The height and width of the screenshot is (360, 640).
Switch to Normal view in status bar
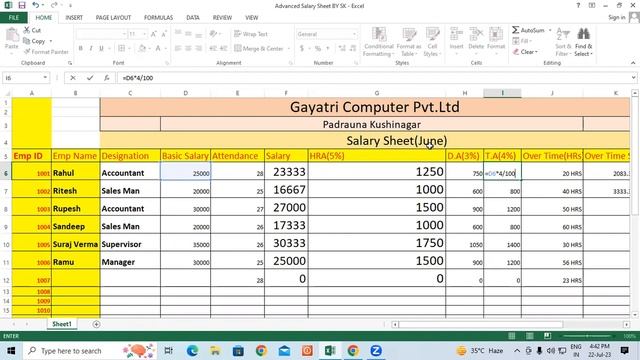pyautogui.click(x=511, y=336)
